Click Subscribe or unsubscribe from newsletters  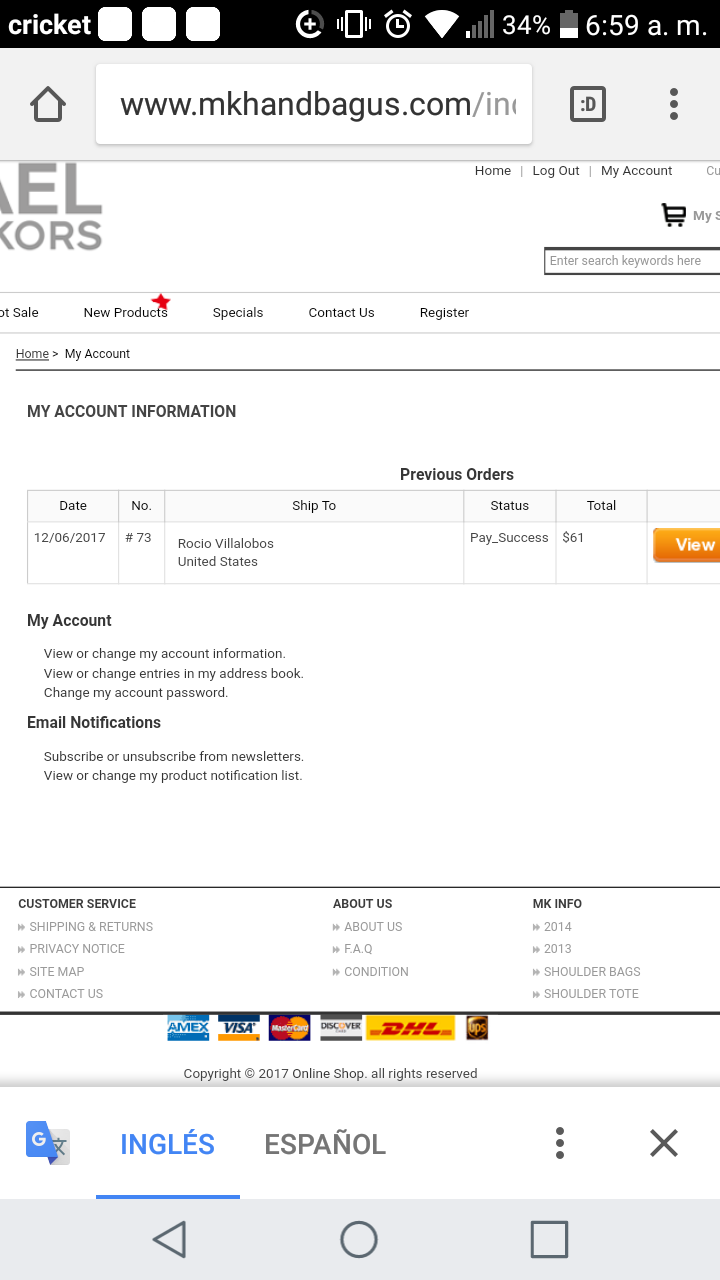pyautogui.click(x=174, y=757)
